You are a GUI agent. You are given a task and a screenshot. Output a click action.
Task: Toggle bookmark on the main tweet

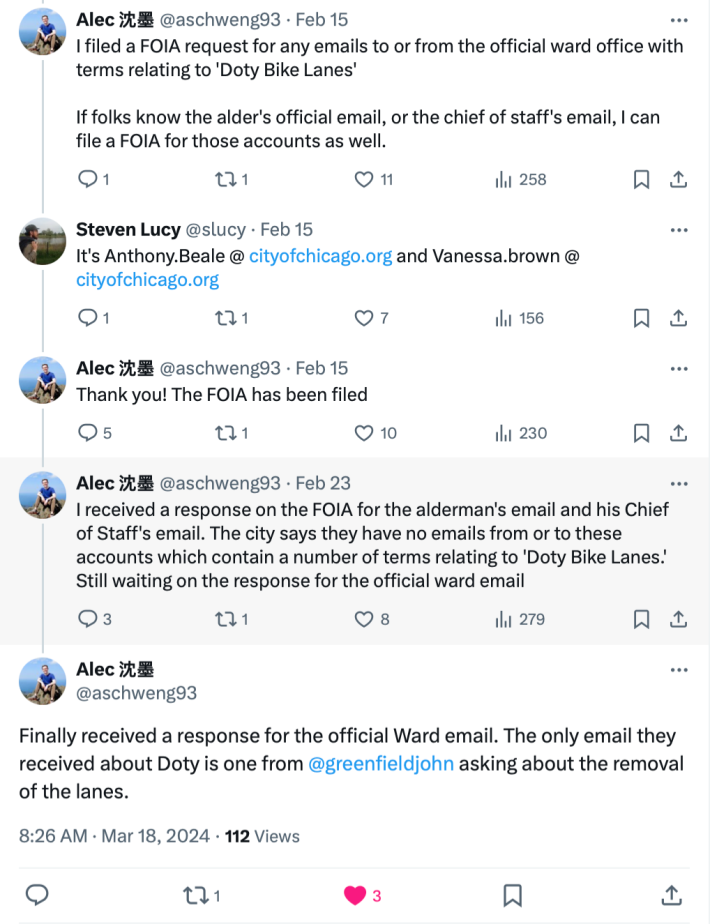click(512, 895)
